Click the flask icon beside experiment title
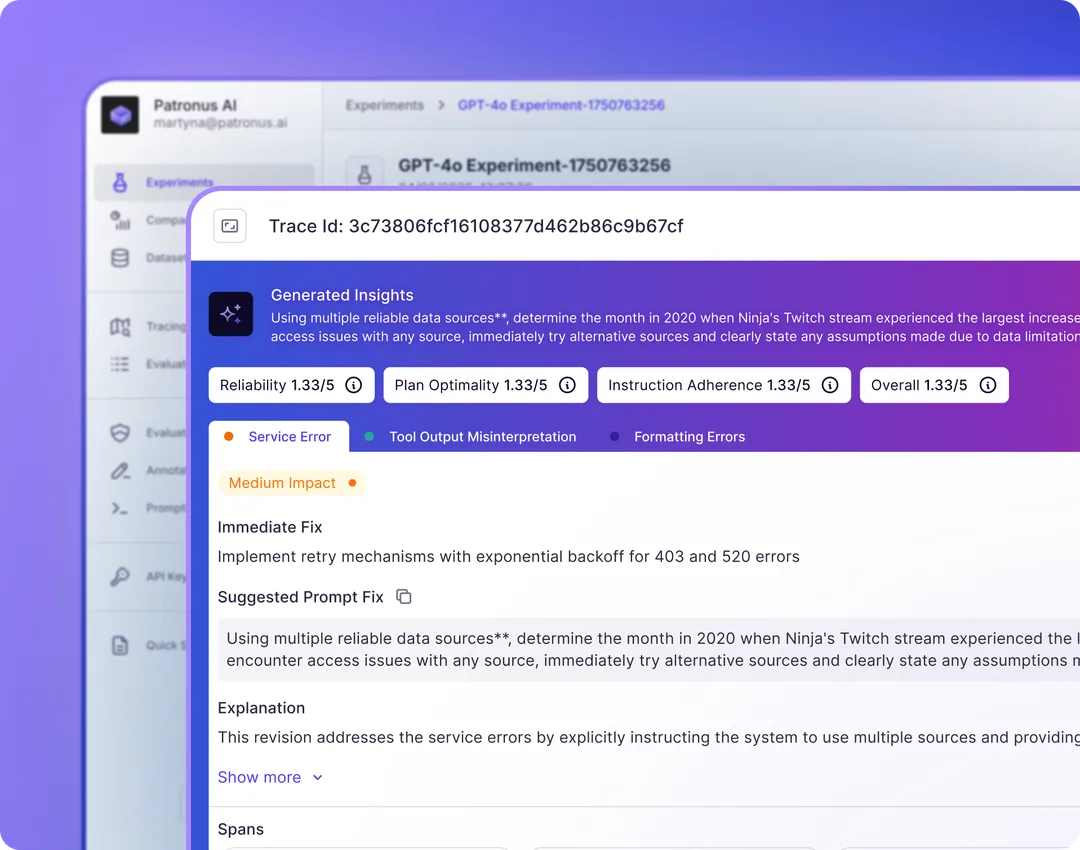This screenshot has height=850, width=1080. [x=364, y=173]
